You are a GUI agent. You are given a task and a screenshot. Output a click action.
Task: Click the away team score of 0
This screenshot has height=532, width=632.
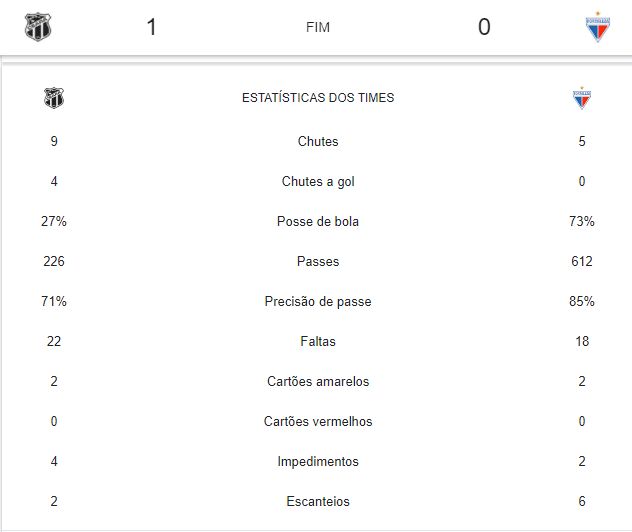(484, 27)
